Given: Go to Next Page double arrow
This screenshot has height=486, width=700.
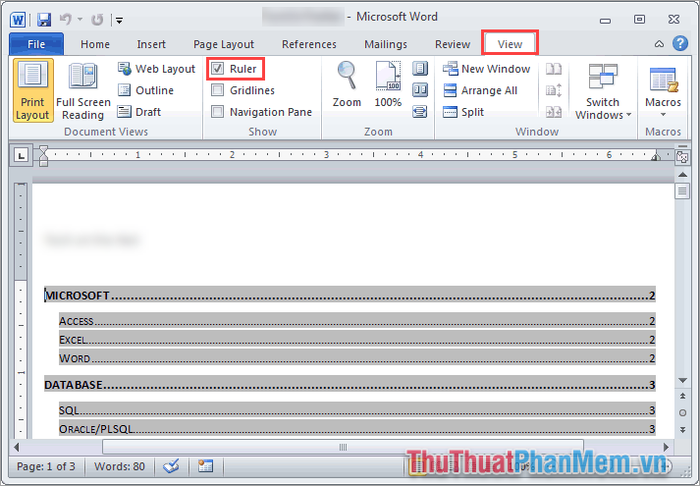Looking at the screenshot, I should [683, 429].
